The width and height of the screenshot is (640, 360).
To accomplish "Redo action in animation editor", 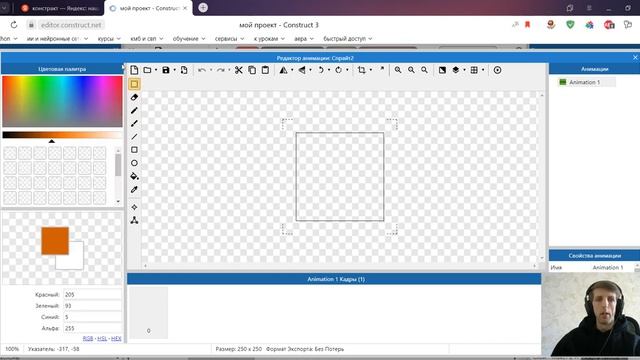I will [220, 70].
